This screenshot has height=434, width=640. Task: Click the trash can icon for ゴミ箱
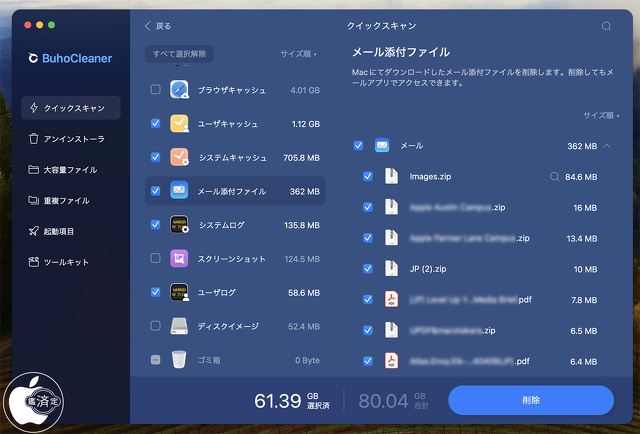click(179, 360)
